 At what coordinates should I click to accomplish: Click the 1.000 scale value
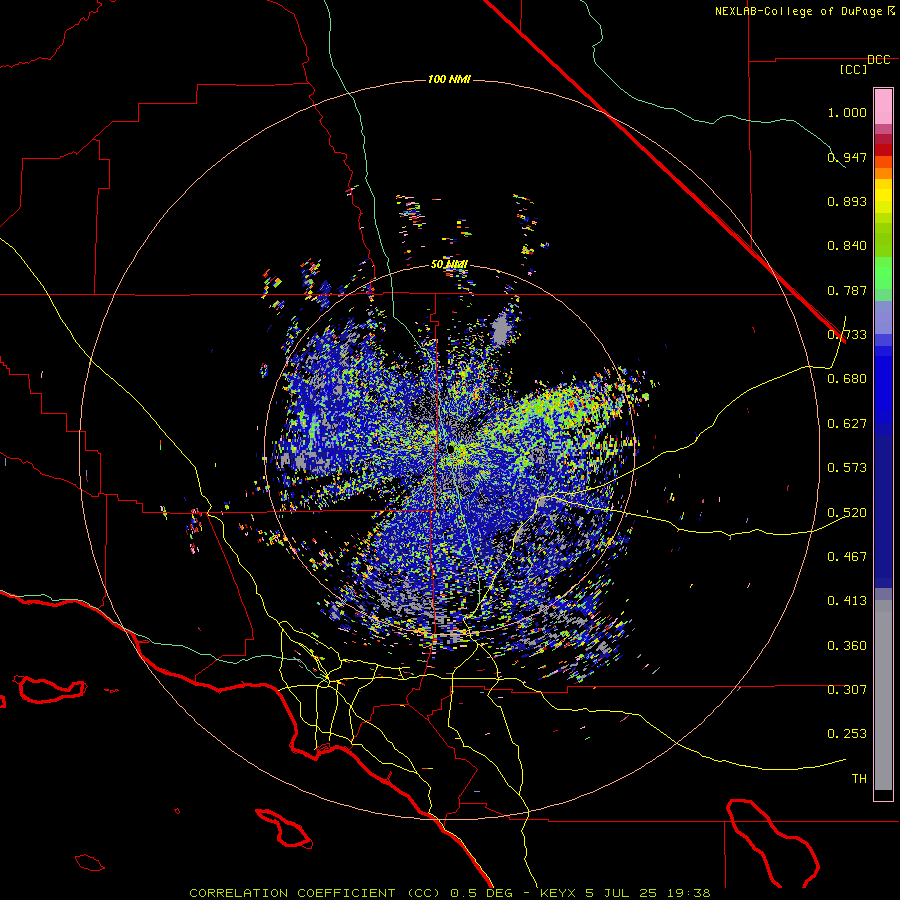(847, 112)
